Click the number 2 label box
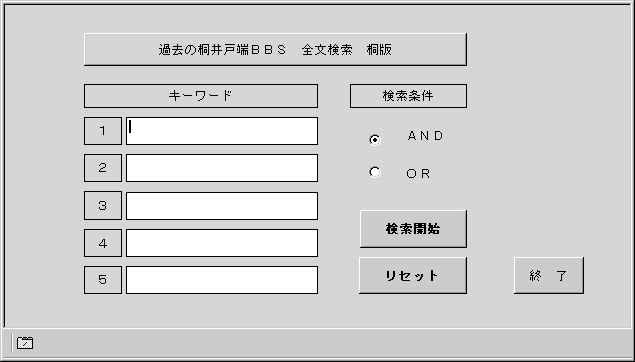635x362 pixels. (x=103, y=168)
